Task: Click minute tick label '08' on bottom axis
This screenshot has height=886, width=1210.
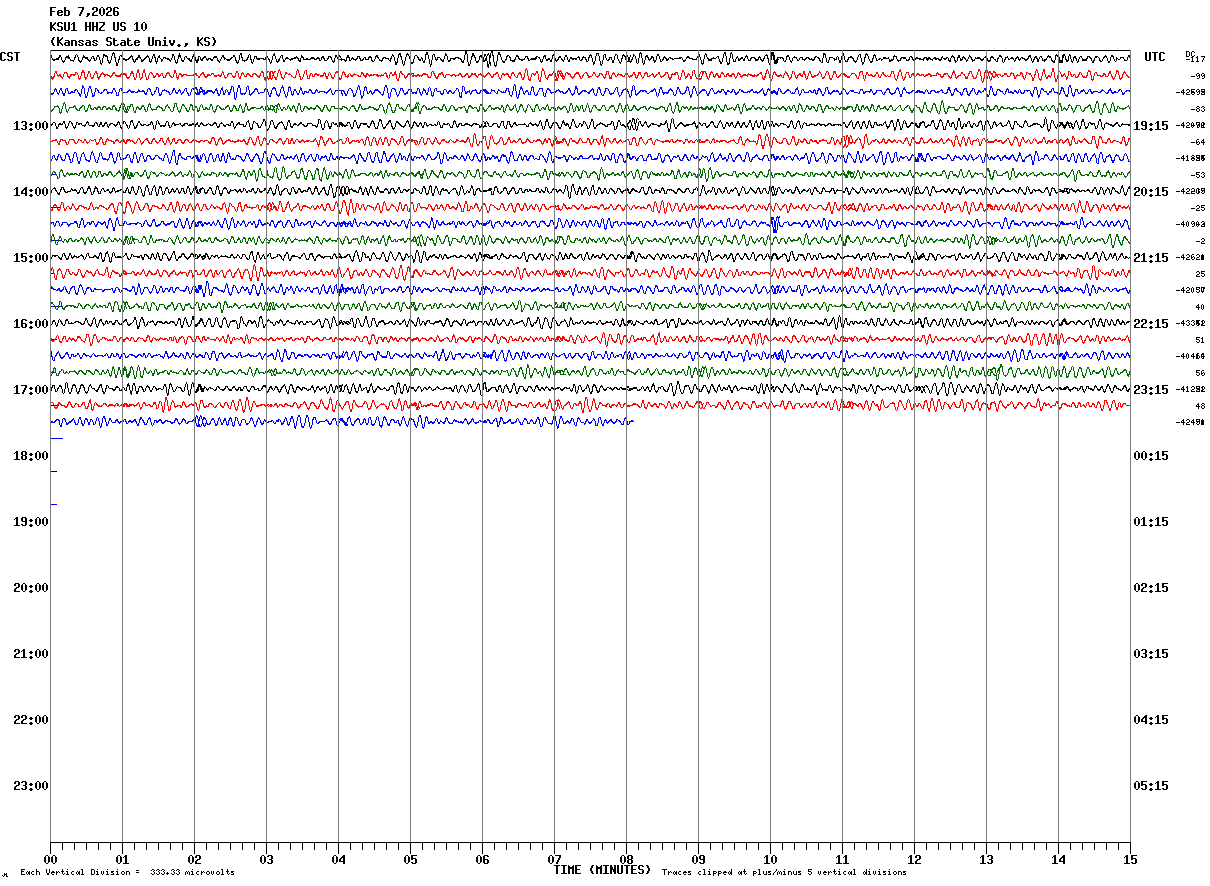Action: coord(626,860)
